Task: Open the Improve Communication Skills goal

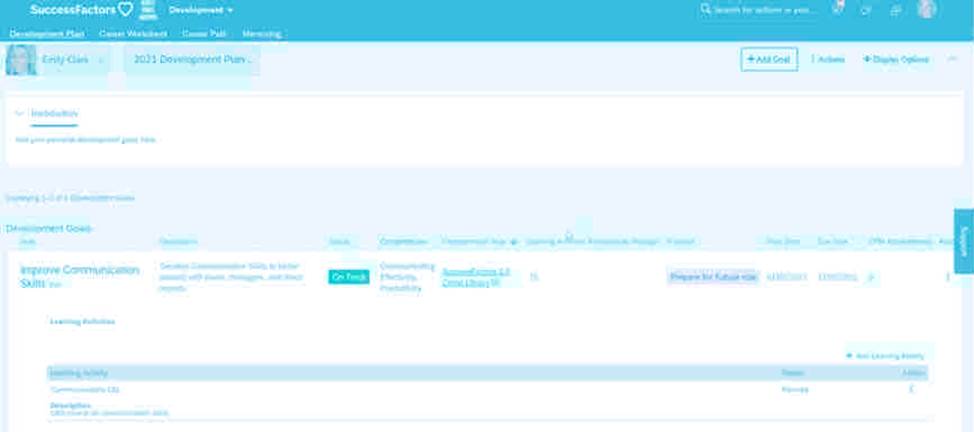Action: point(80,276)
